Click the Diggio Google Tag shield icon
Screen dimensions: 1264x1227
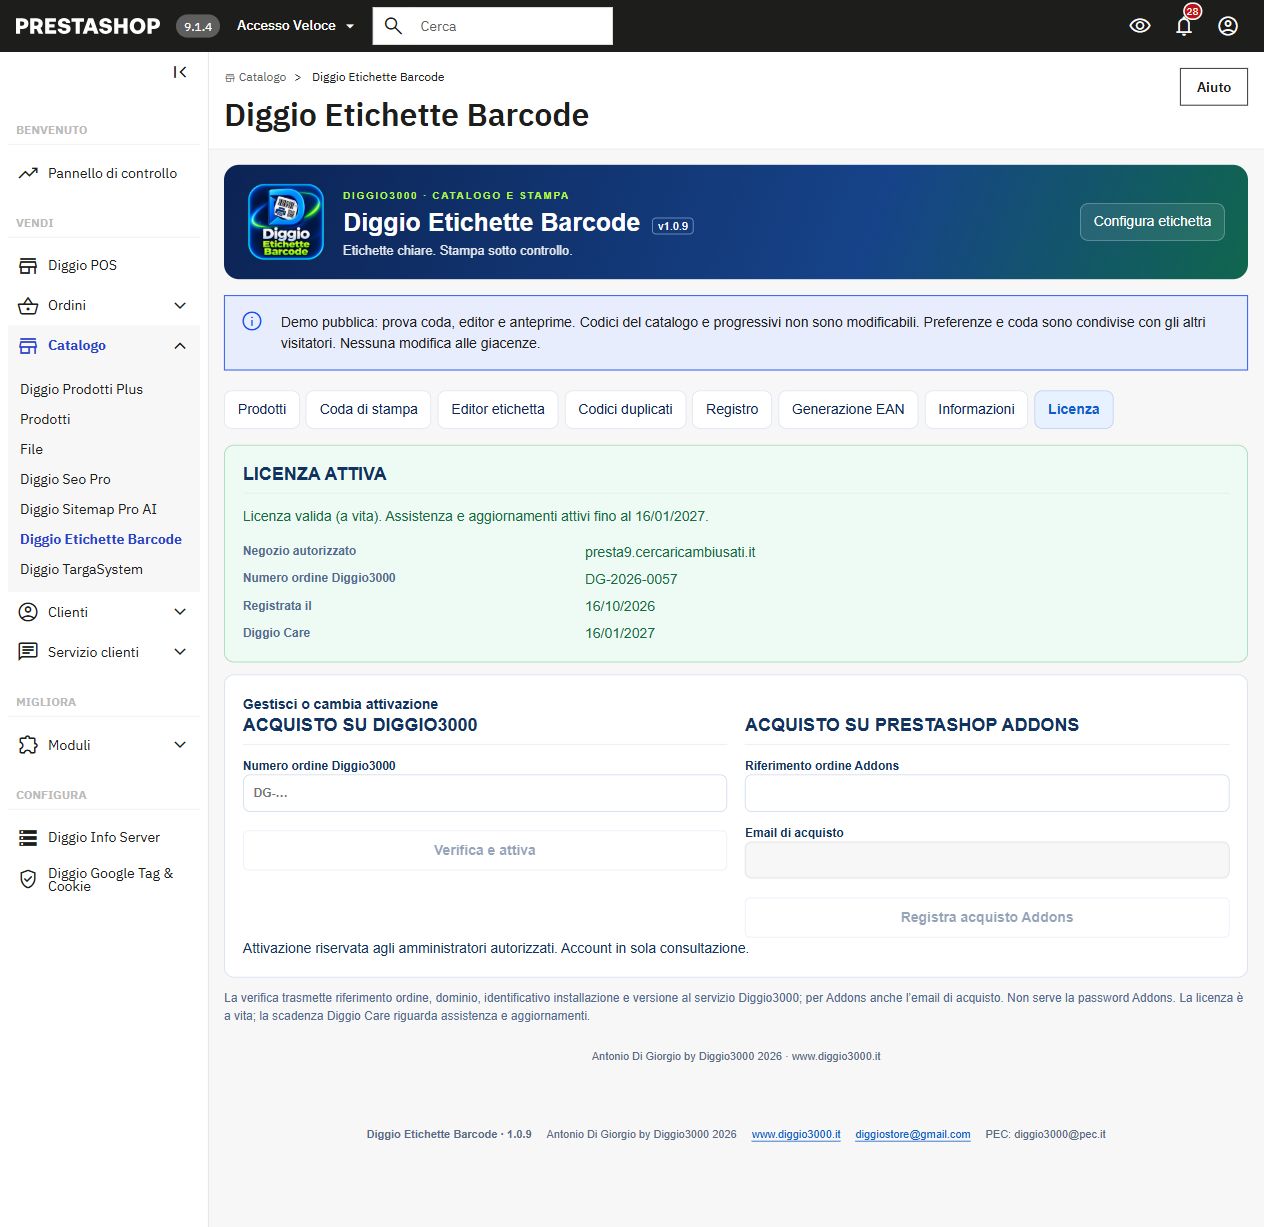[28, 879]
